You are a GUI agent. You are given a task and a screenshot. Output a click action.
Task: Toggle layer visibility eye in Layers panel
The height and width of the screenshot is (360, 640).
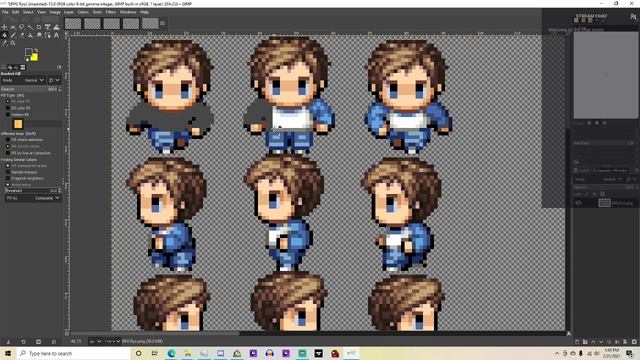[578, 203]
